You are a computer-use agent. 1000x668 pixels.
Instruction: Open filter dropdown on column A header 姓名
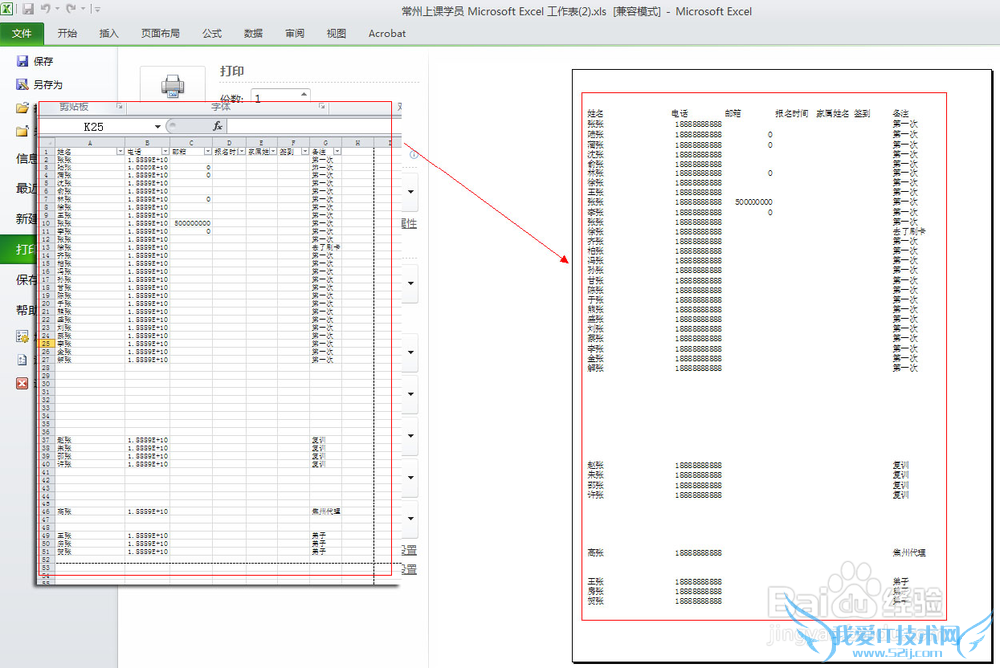120,151
